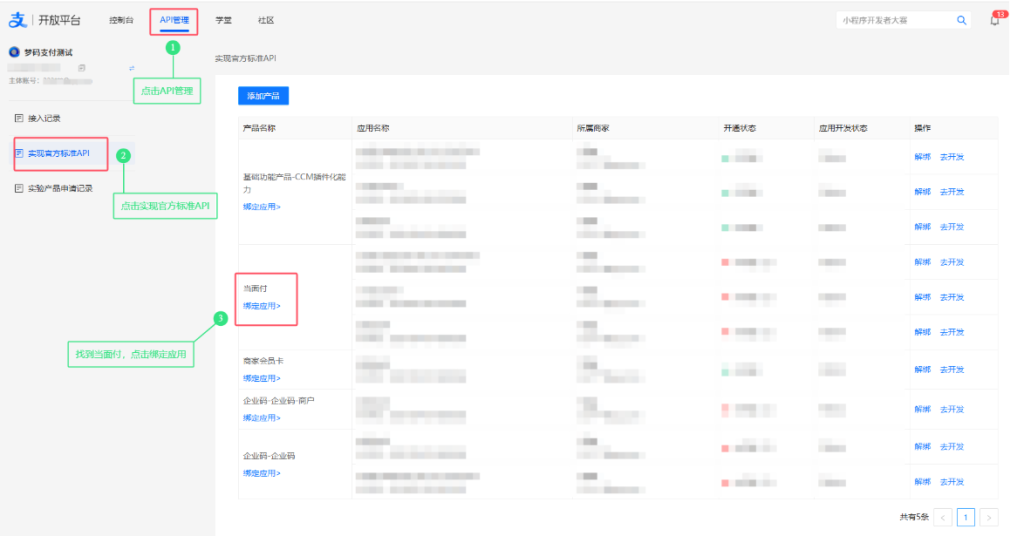The height and width of the screenshot is (536, 1024).
Task: Switch to the 控制台 tab
Action: tap(121, 20)
